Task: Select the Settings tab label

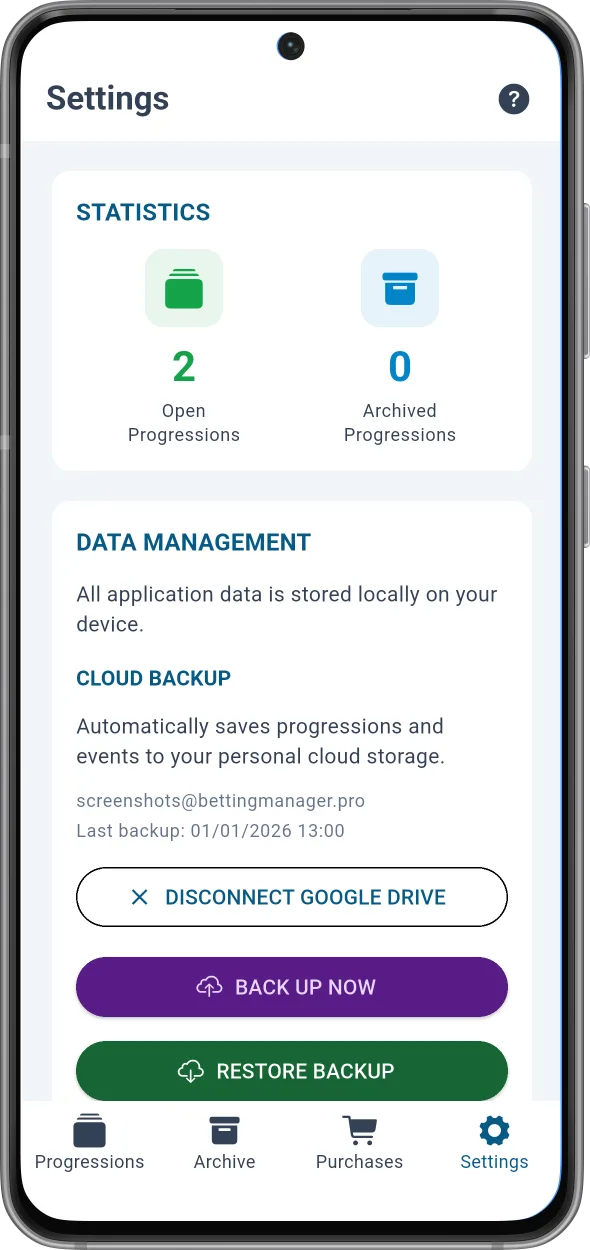Action: [x=494, y=1162]
